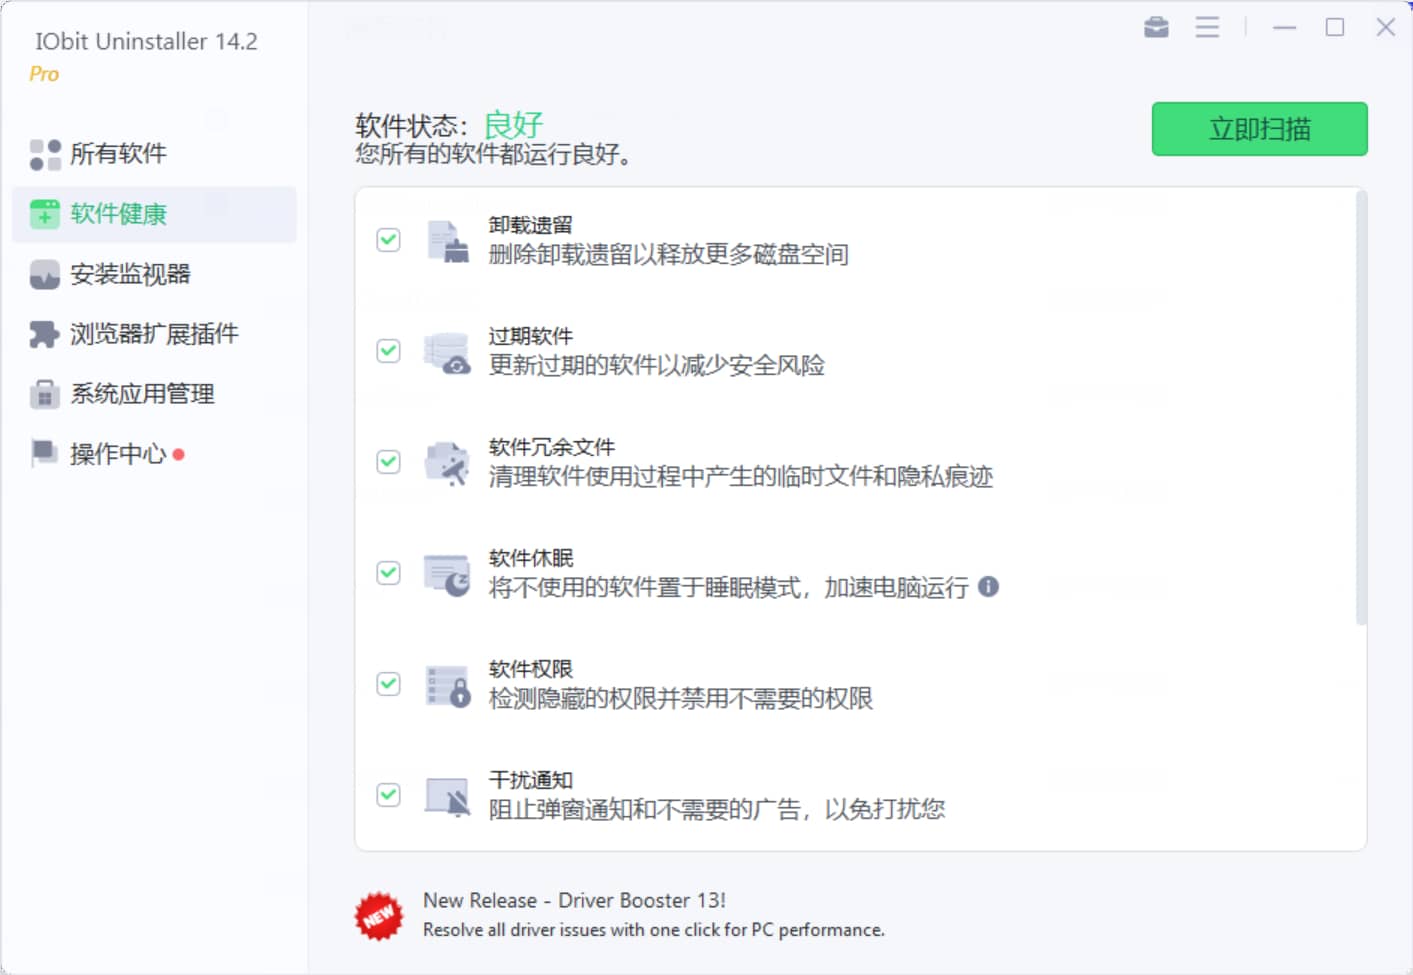Viewport: 1413px width, 975px height.
Task: Click the toolbox briefcase icon in title bar
Action: point(1156,27)
